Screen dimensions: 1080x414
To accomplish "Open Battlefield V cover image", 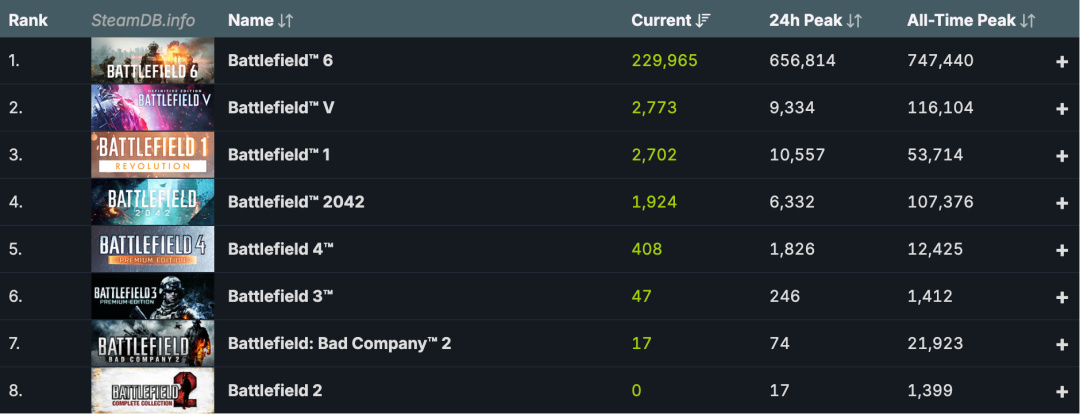I will click(152, 108).
